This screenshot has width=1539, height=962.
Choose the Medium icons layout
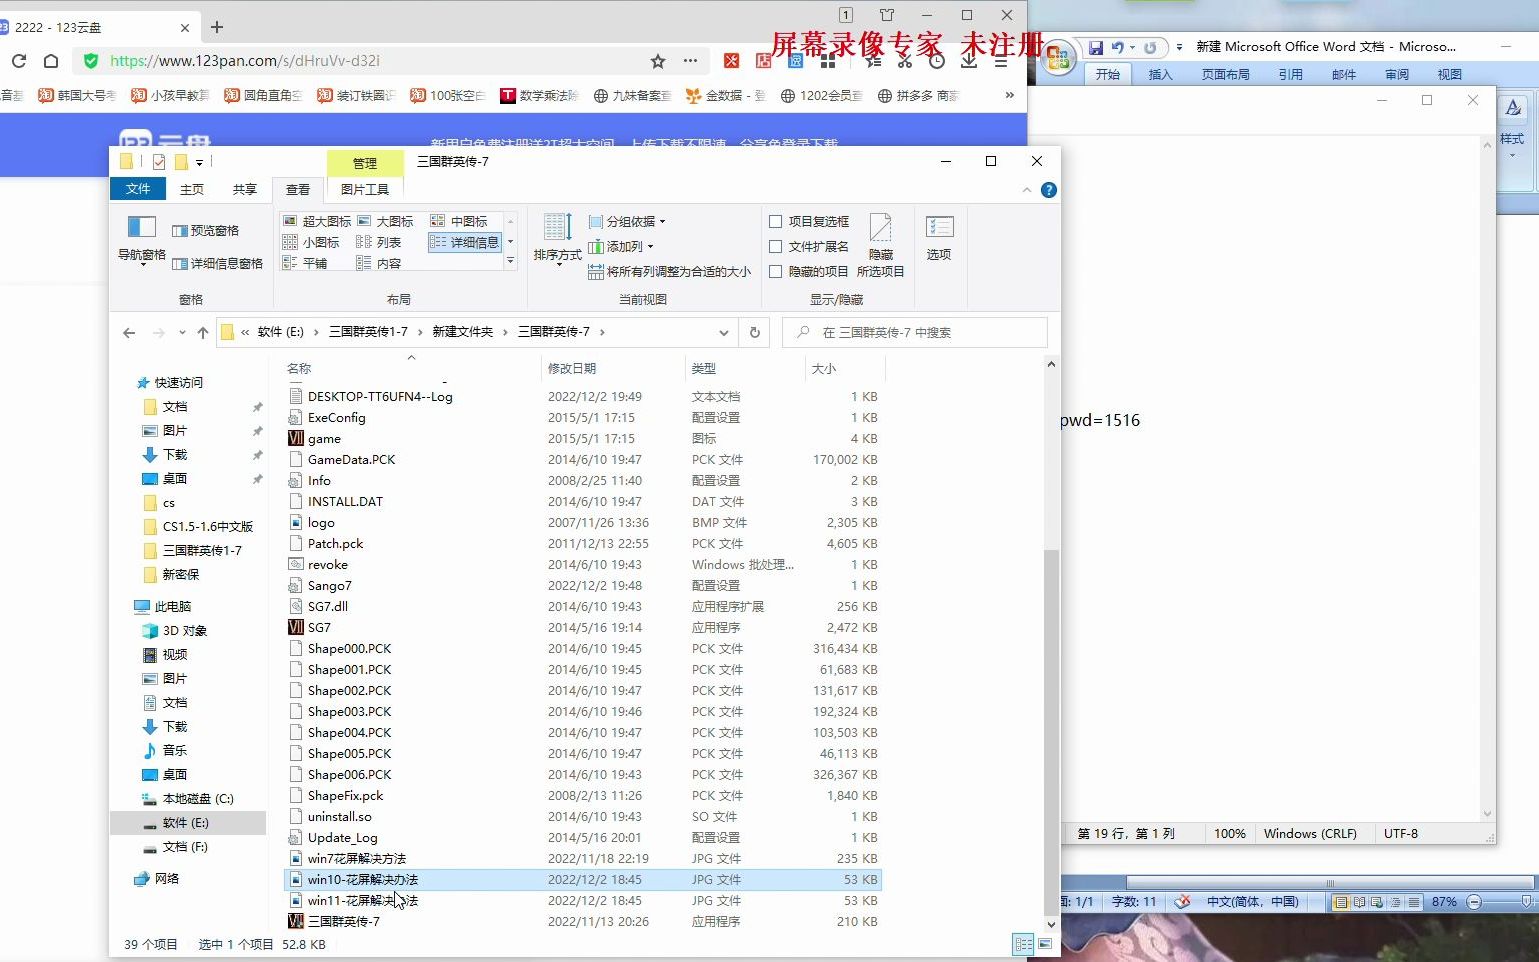click(459, 221)
